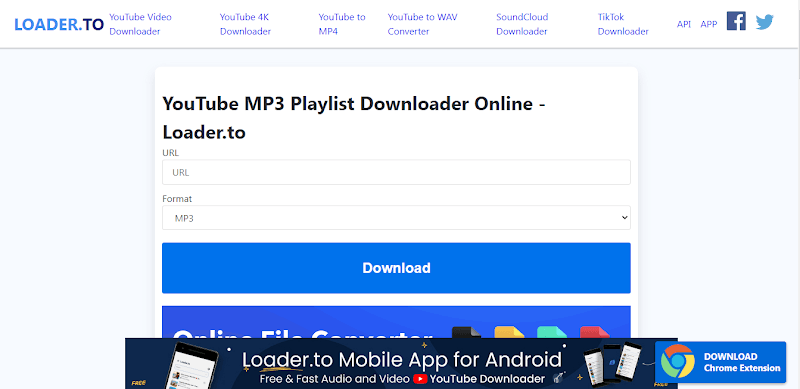Viewport: 800px width, 389px height.
Task: Open Loader.to Mobile App for Android banner
Action: coord(401,363)
